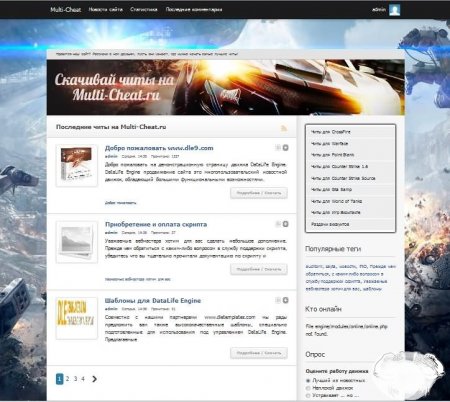
Task: Click current page number 1
Action: [x=59, y=379]
